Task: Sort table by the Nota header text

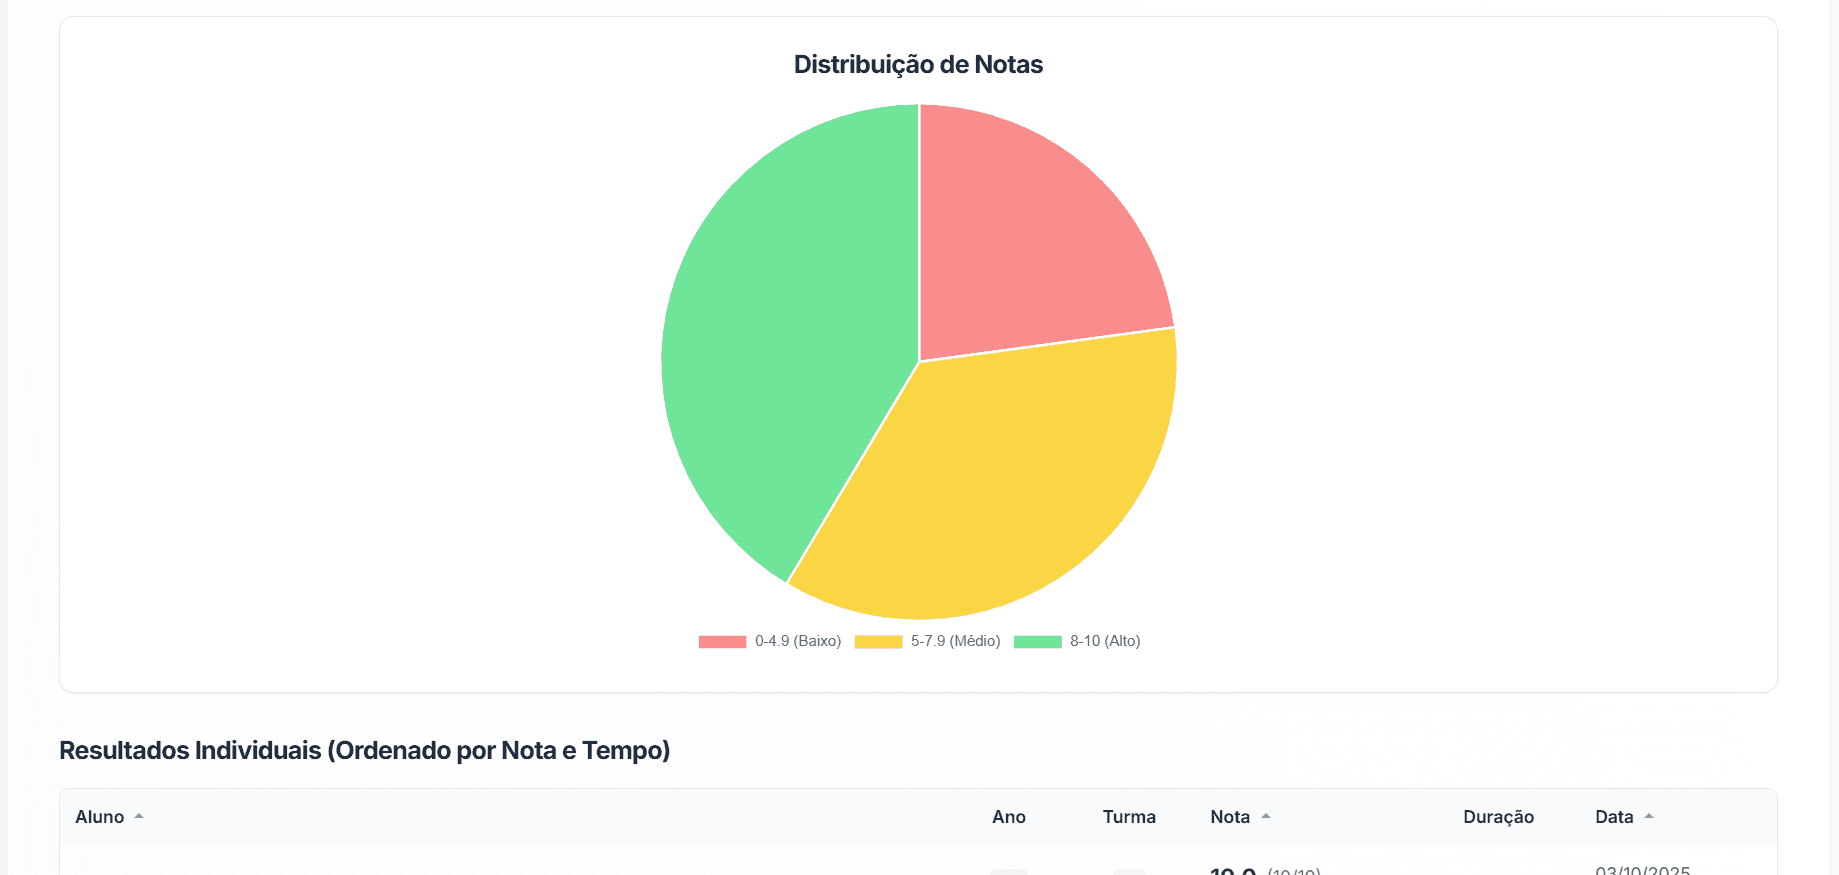Action: click(x=1230, y=817)
